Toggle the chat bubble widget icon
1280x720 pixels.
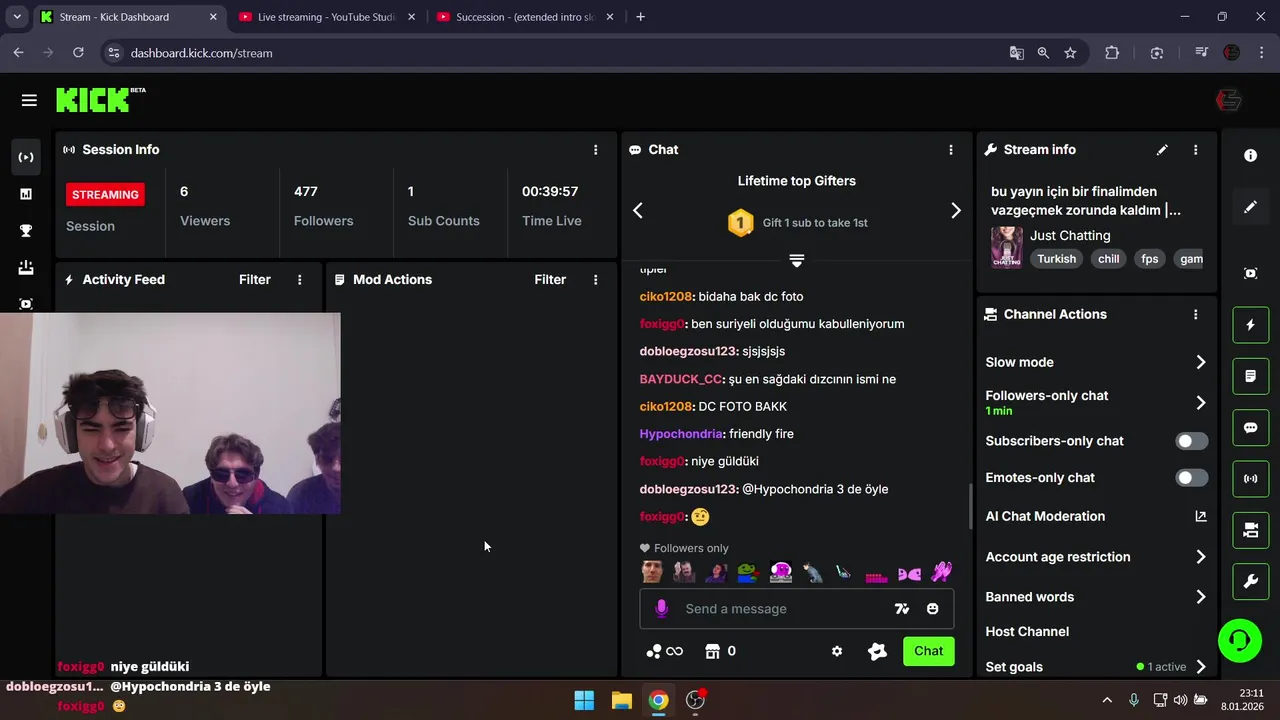(x=1250, y=428)
